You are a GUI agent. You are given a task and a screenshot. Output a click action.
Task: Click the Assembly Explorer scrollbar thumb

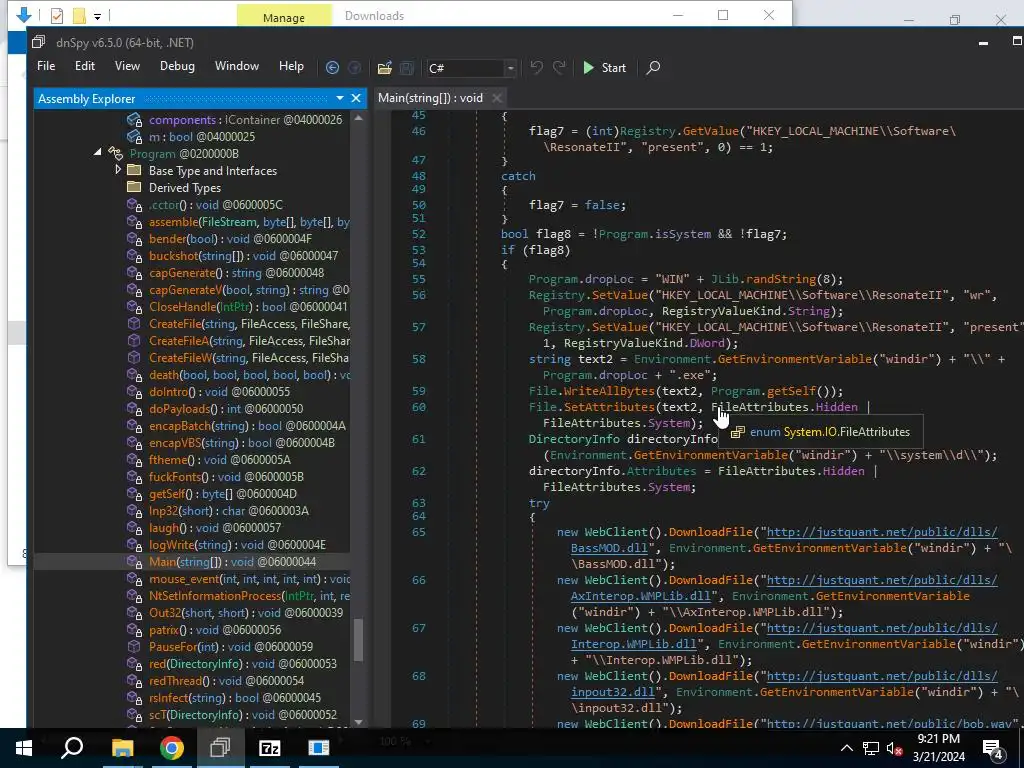359,640
